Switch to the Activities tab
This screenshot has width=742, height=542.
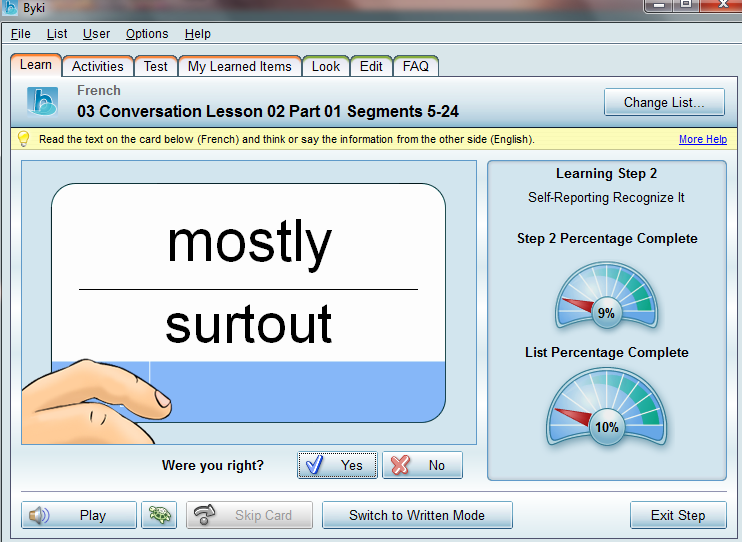[x=97, y=66]
